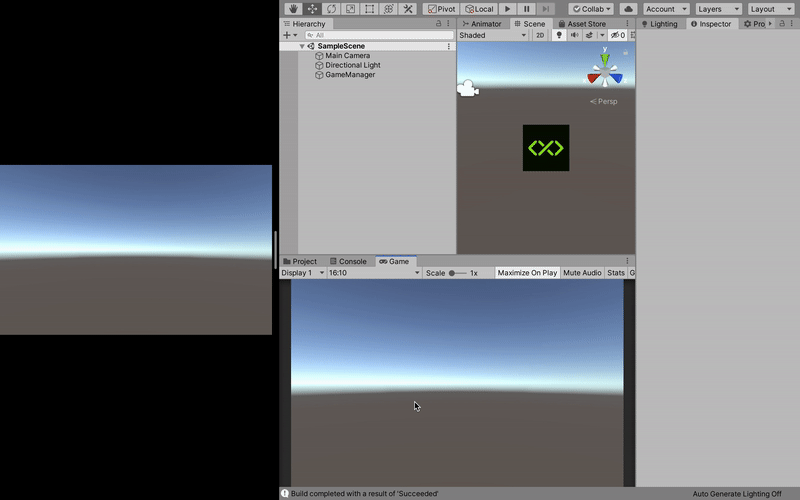This screenshot has width=800, height=500.
Task: Collapse SampleScene in Hierarchy
Action: coord(302,46)
